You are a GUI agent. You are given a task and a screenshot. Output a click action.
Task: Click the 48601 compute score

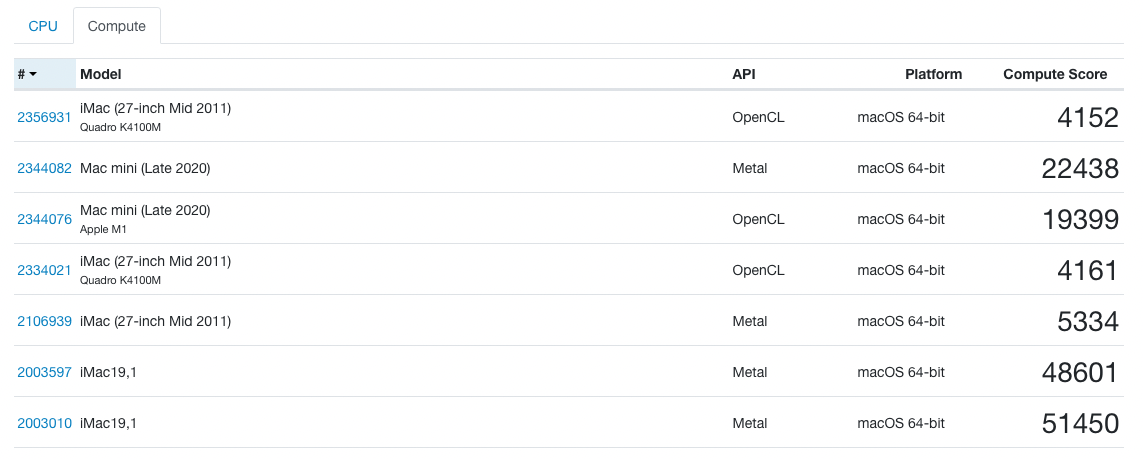(1080, 372)
